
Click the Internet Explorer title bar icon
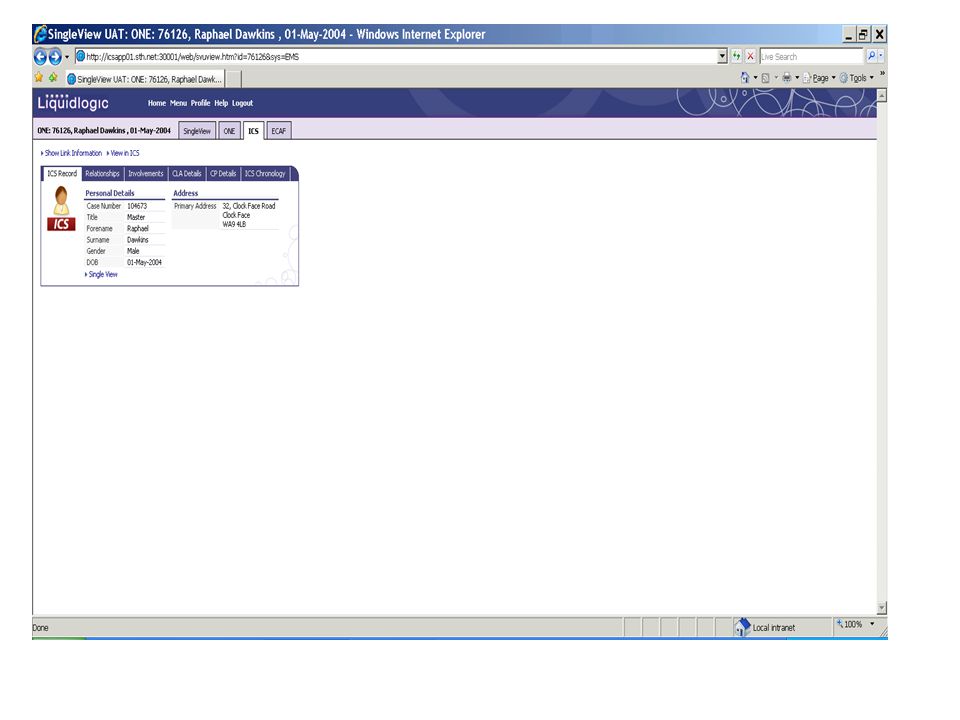pos(40,34)
